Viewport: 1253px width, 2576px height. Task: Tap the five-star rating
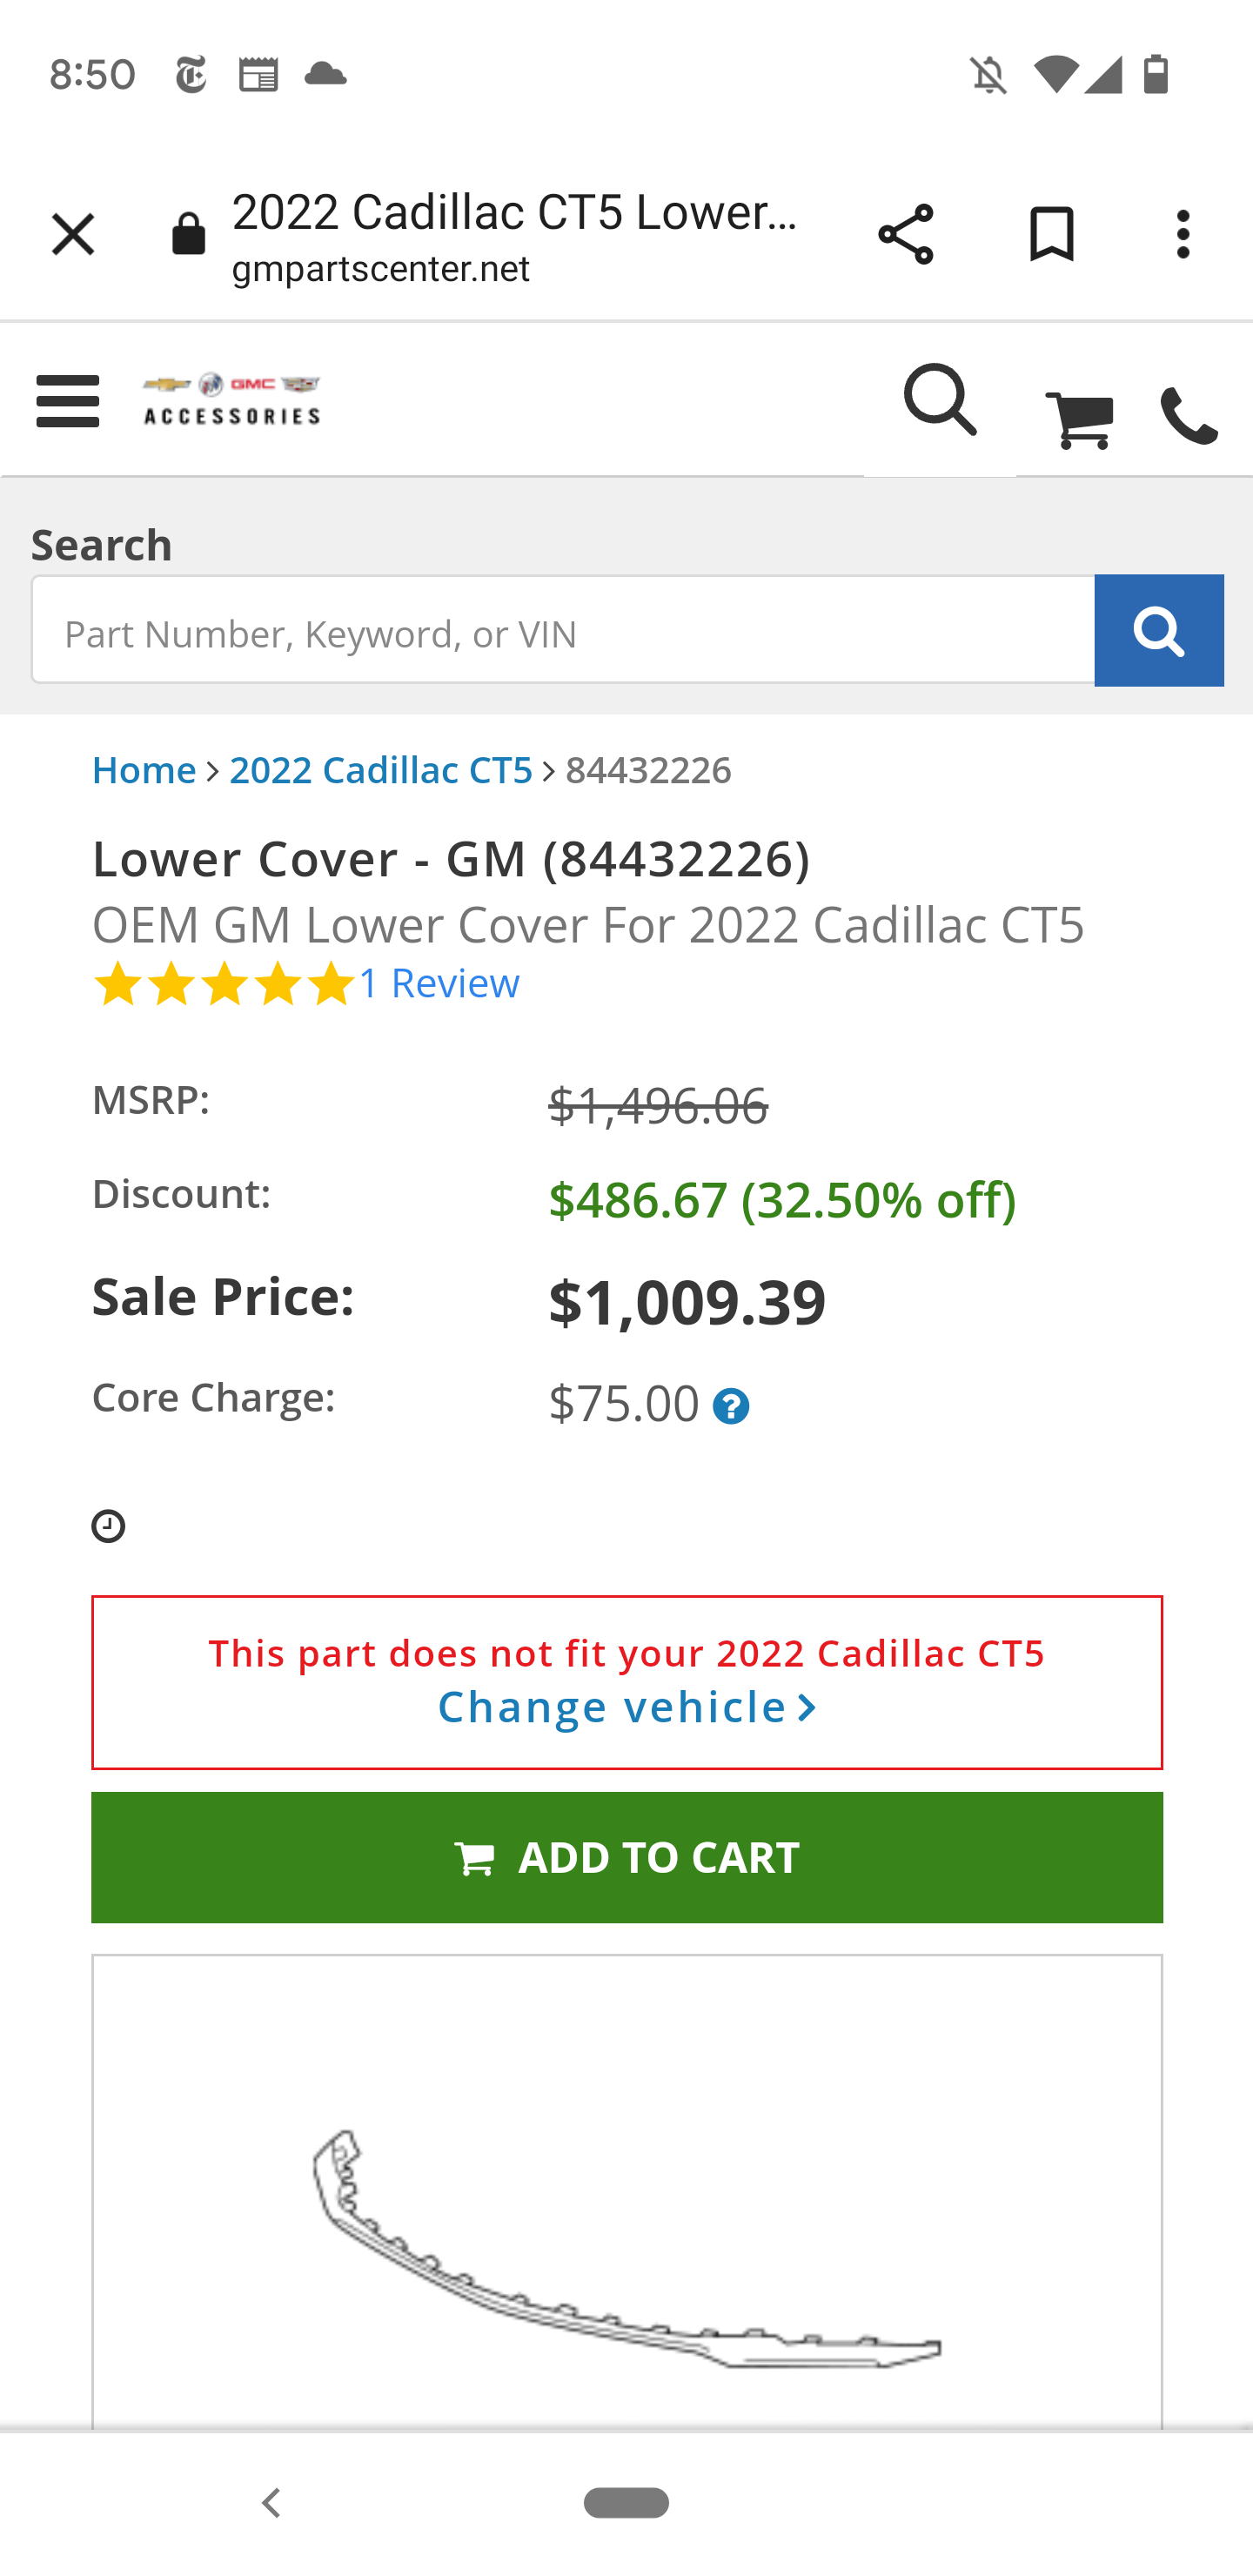[x=224, y=985]
